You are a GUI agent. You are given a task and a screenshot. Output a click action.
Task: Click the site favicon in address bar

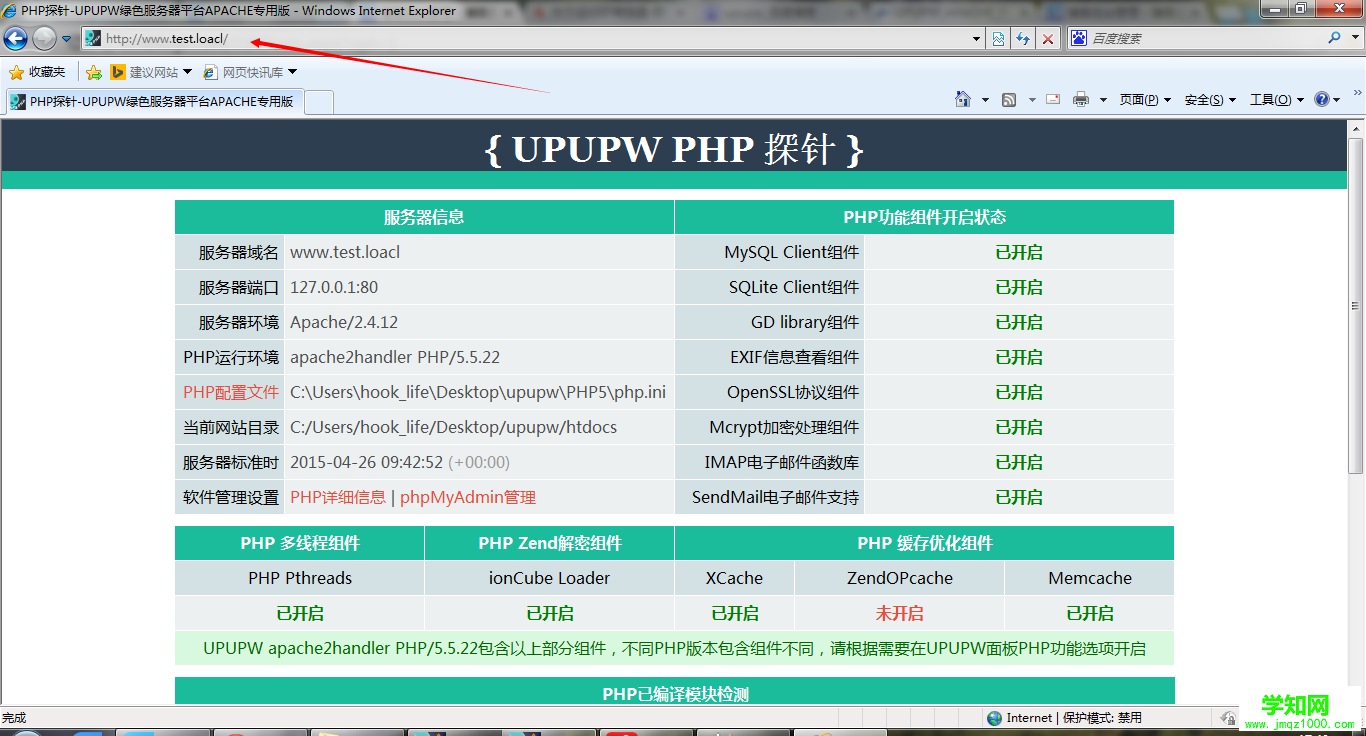(93, 38)
